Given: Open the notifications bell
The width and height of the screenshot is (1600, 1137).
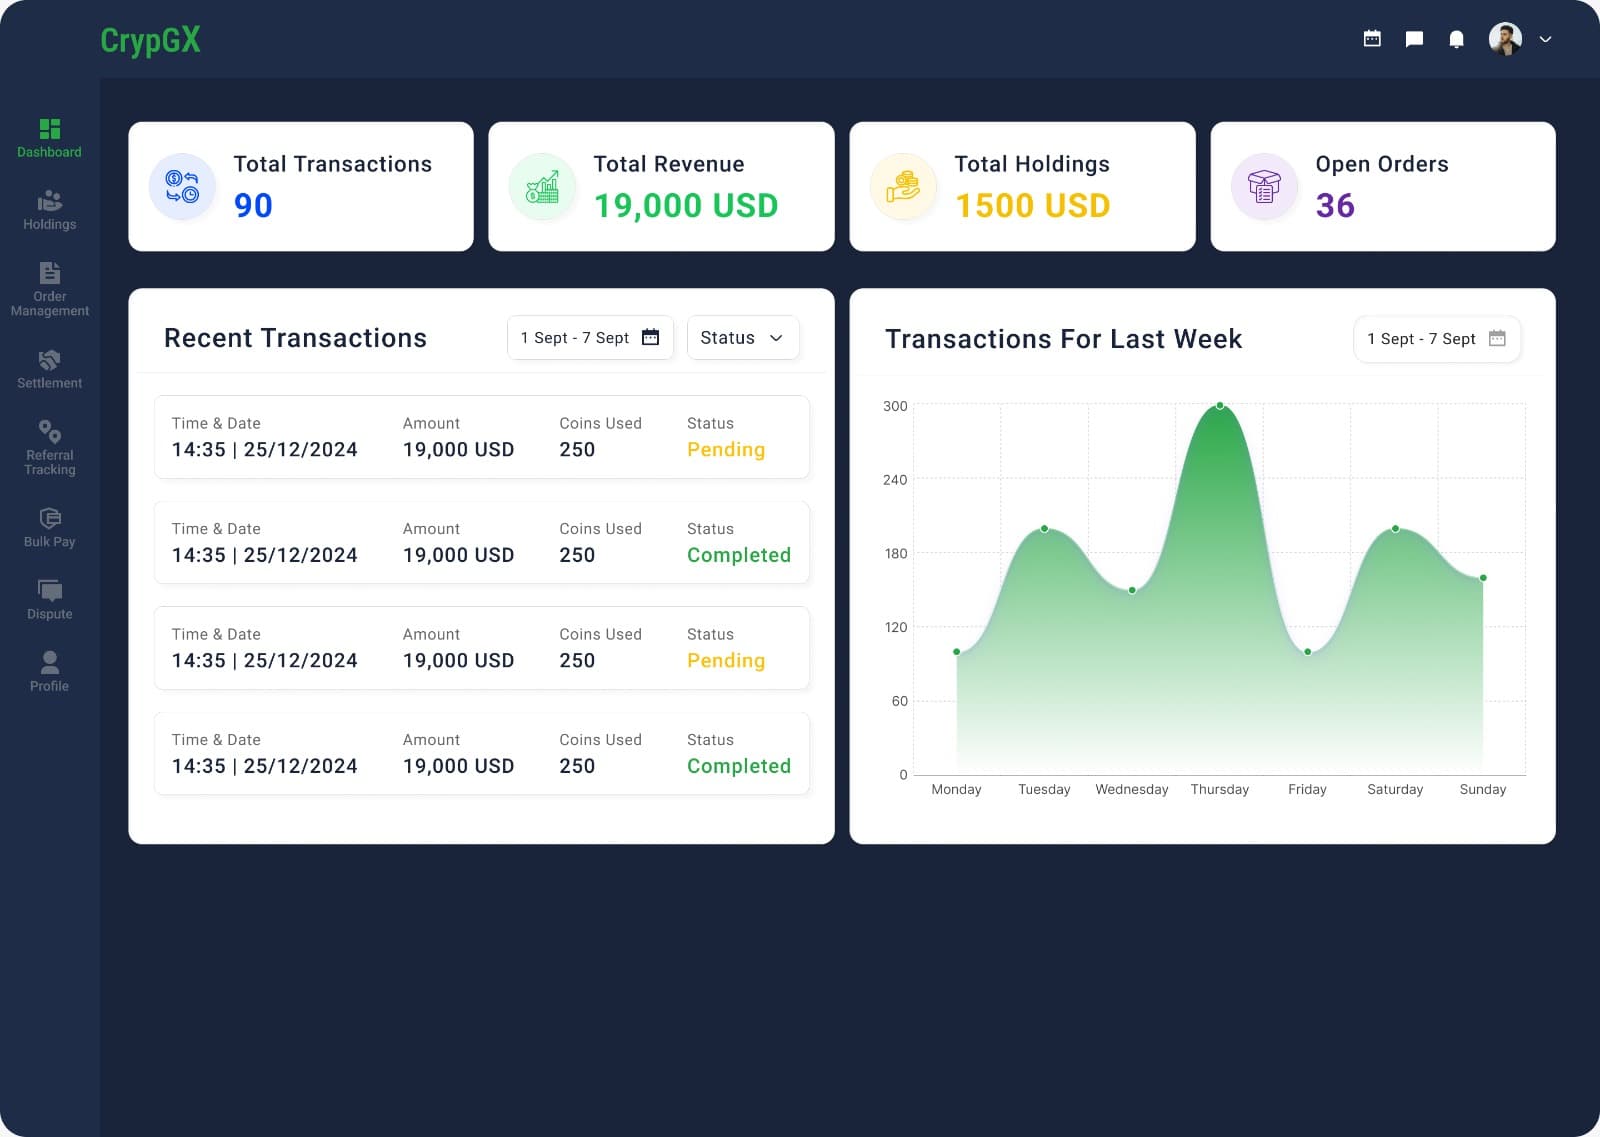Looking at the screenshot, I should [1456, 39].
